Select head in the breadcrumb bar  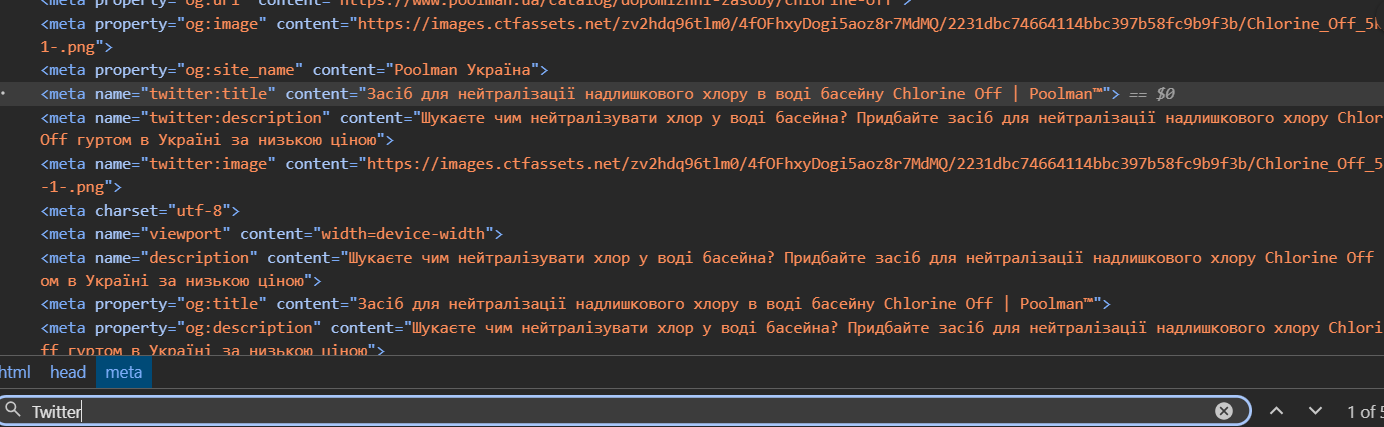68,372
